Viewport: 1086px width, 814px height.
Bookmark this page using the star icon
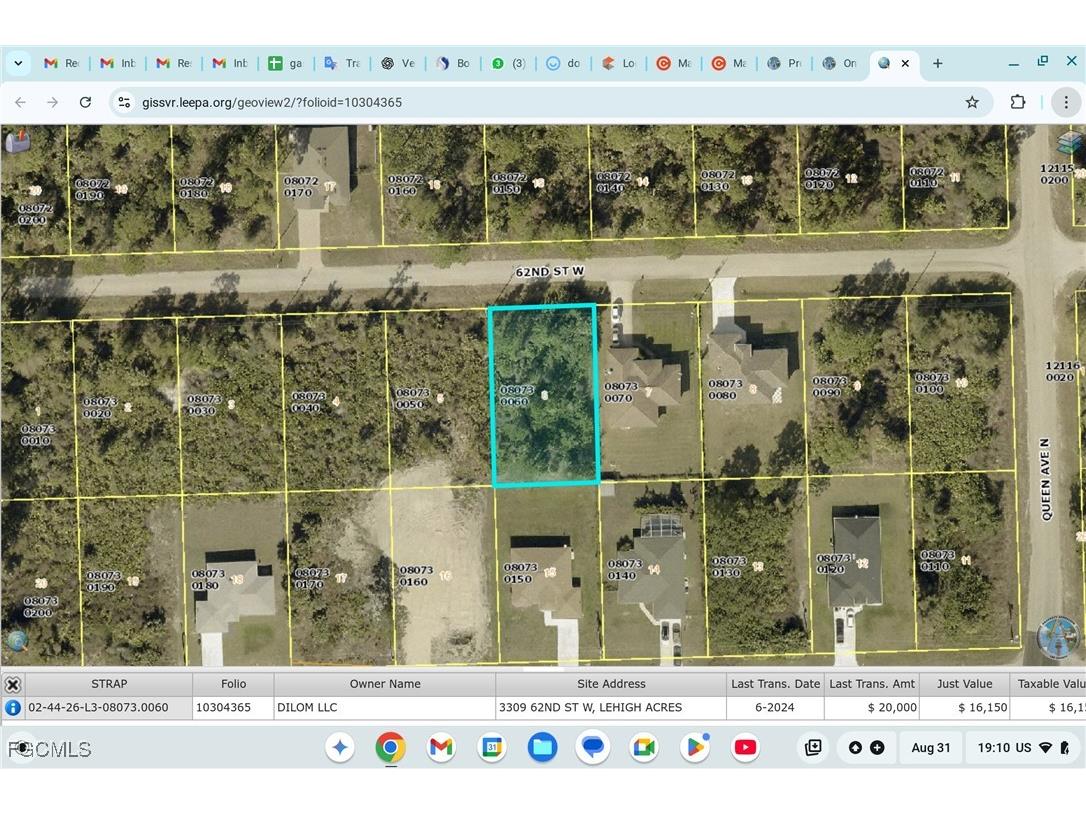coord(971,101)
